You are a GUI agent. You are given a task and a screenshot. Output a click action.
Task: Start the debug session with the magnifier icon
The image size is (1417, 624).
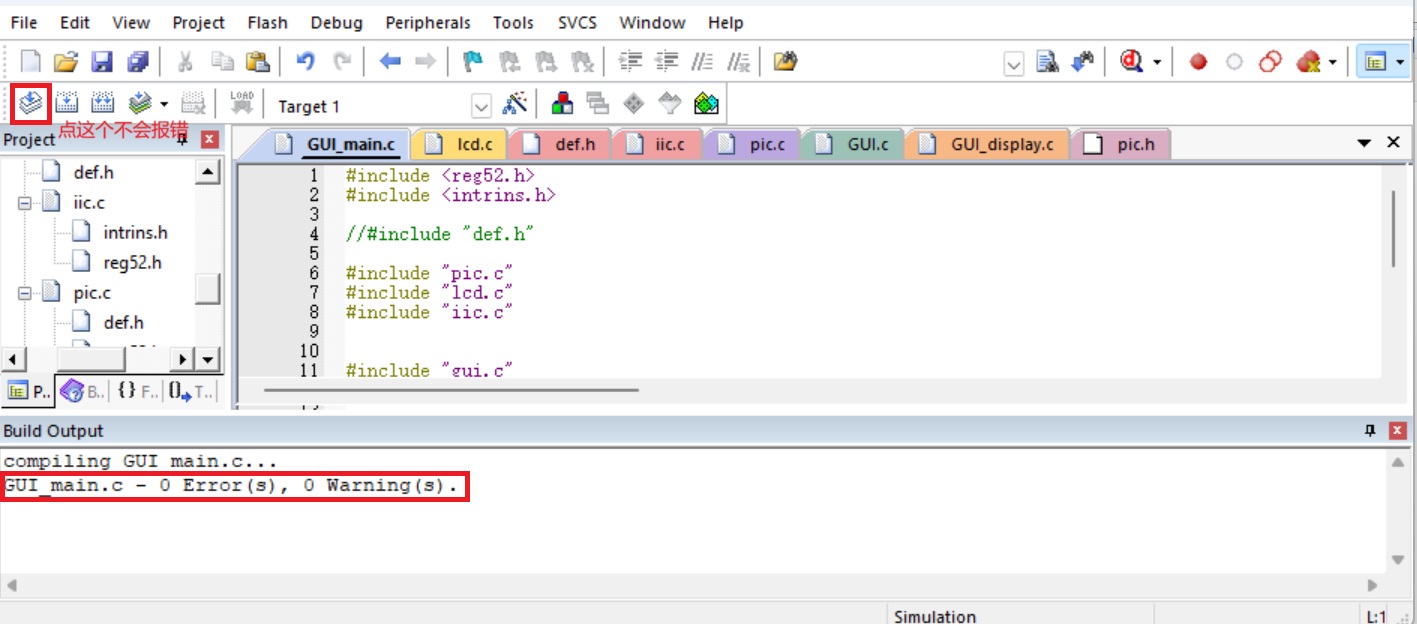tap(1131, 62)
